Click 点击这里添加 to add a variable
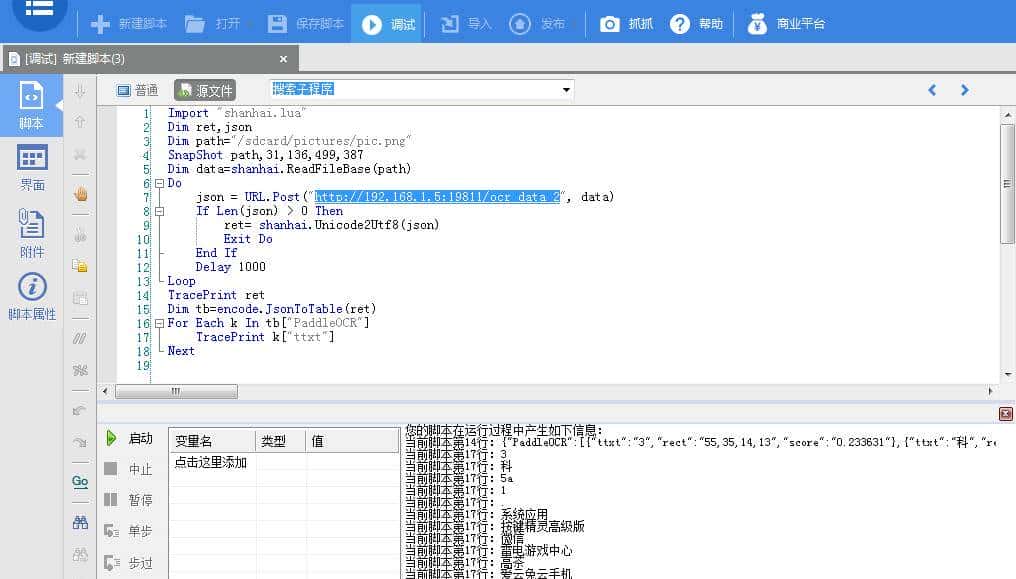The image size is (1016, 579). [211, 463]
